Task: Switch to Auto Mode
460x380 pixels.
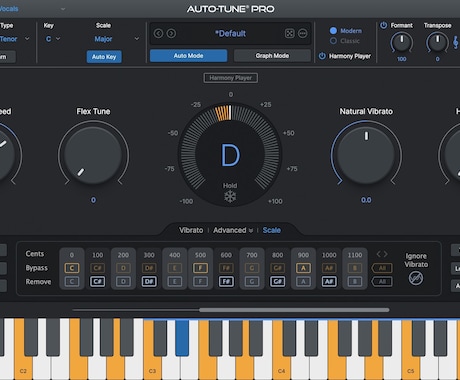Action: tap(188, 56)
